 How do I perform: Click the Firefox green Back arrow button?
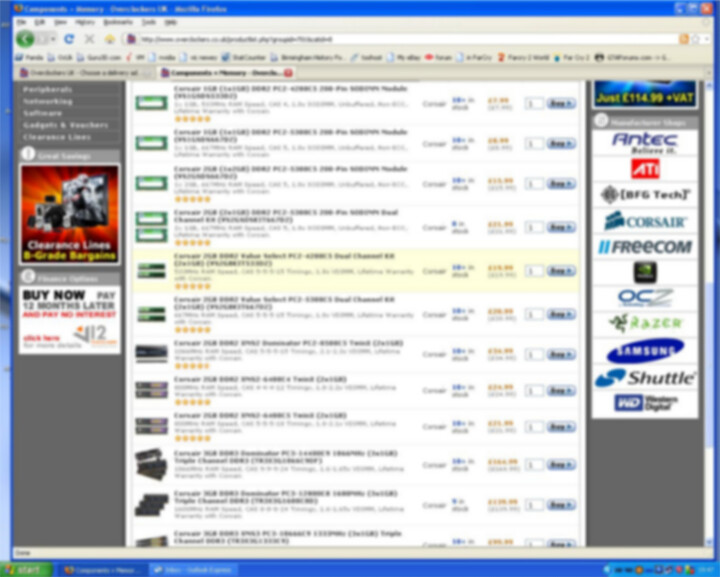tap(25, 39)
